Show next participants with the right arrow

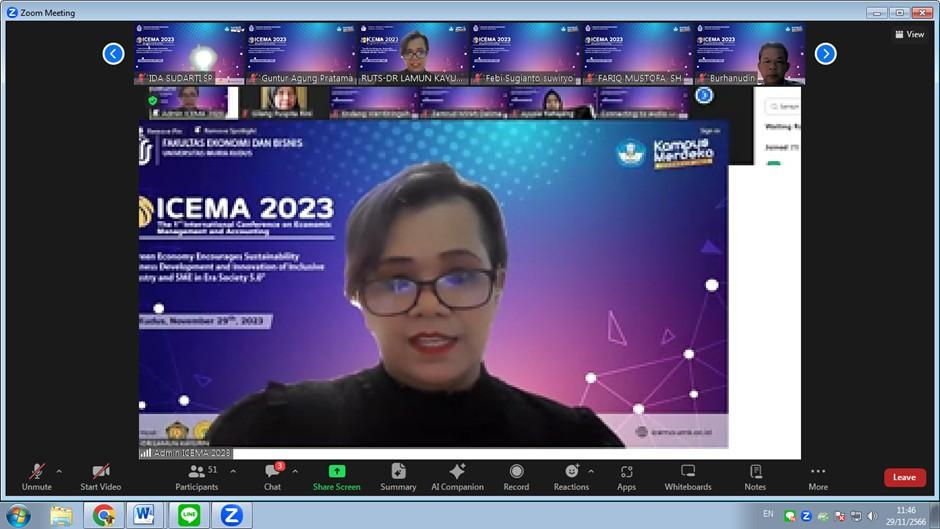825,53
